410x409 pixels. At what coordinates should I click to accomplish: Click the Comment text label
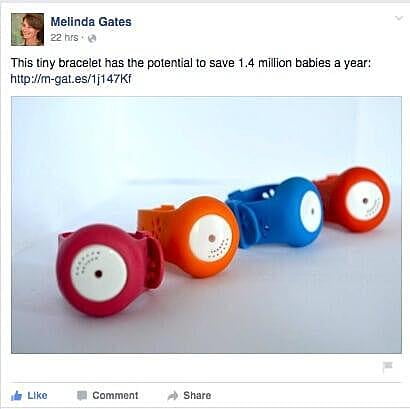[x=115, y=396]
